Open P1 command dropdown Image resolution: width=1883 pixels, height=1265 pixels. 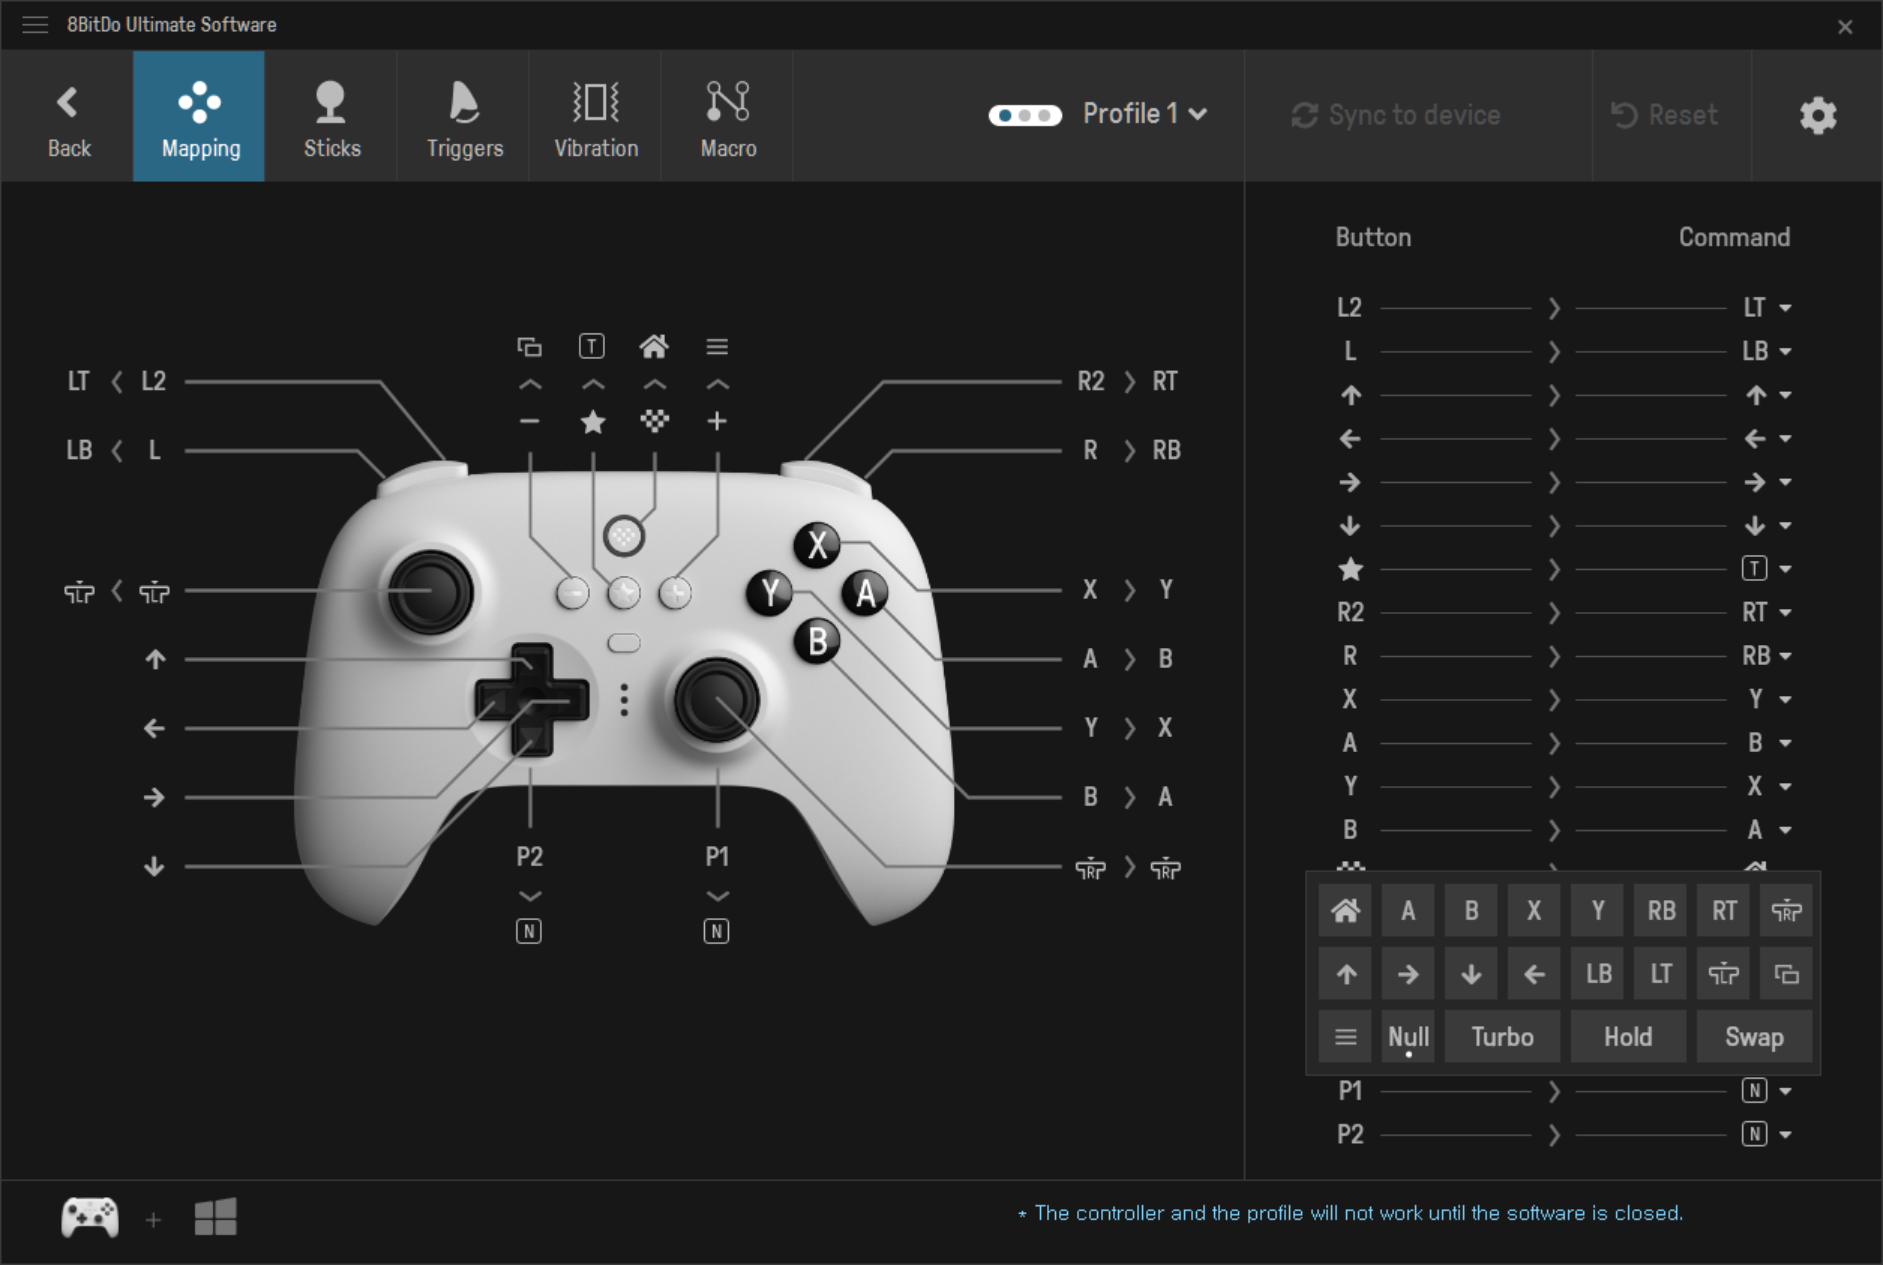pyautogui.click(x=1767, y=1091)
